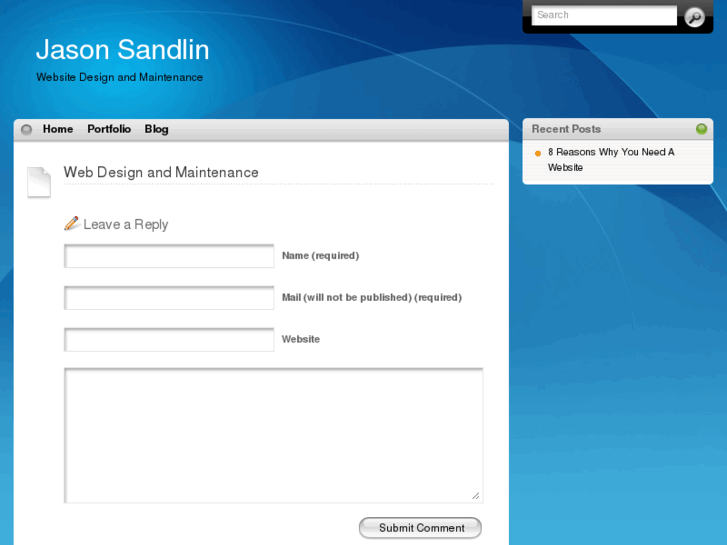
Task: Click the Submit Comment button
Action: [420, 528]
